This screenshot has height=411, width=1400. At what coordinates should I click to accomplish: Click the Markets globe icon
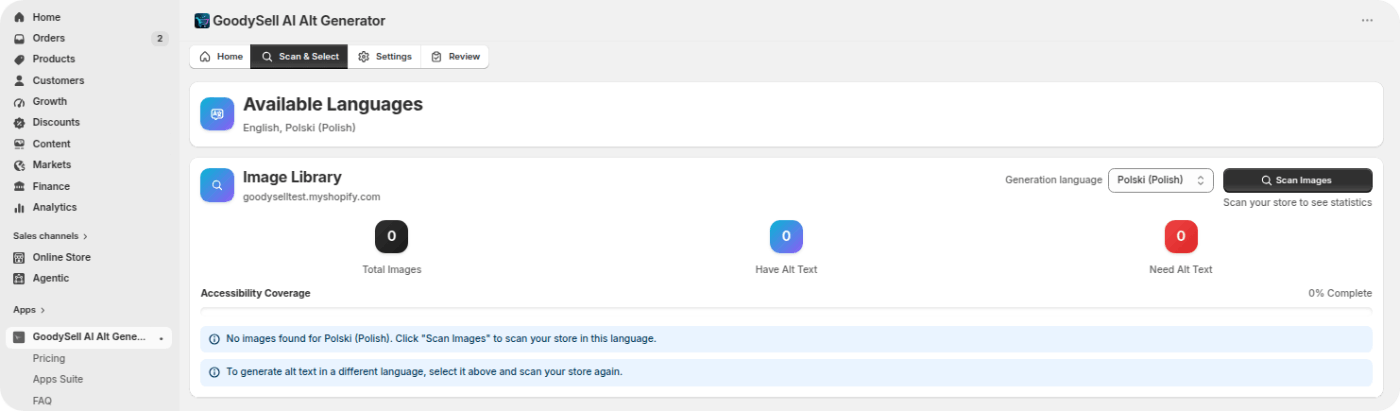tap(19, 165)
